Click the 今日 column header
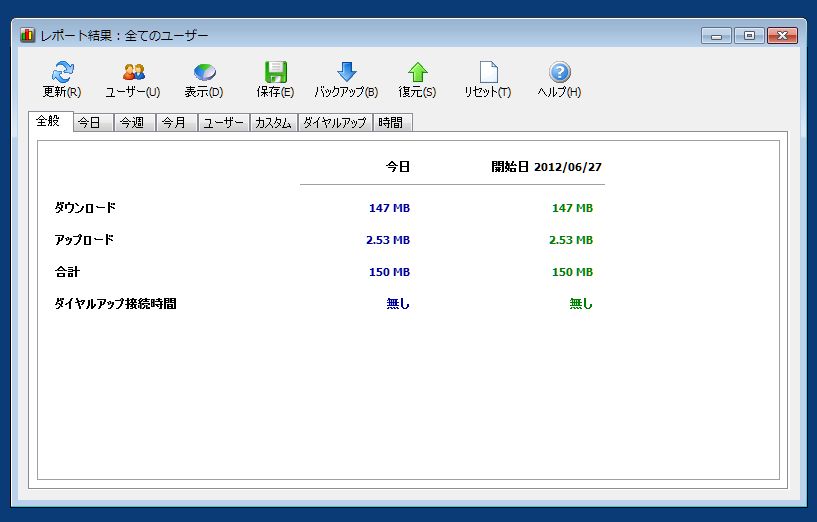This screenshot has height=522, width=817. [x=398, y=167]
